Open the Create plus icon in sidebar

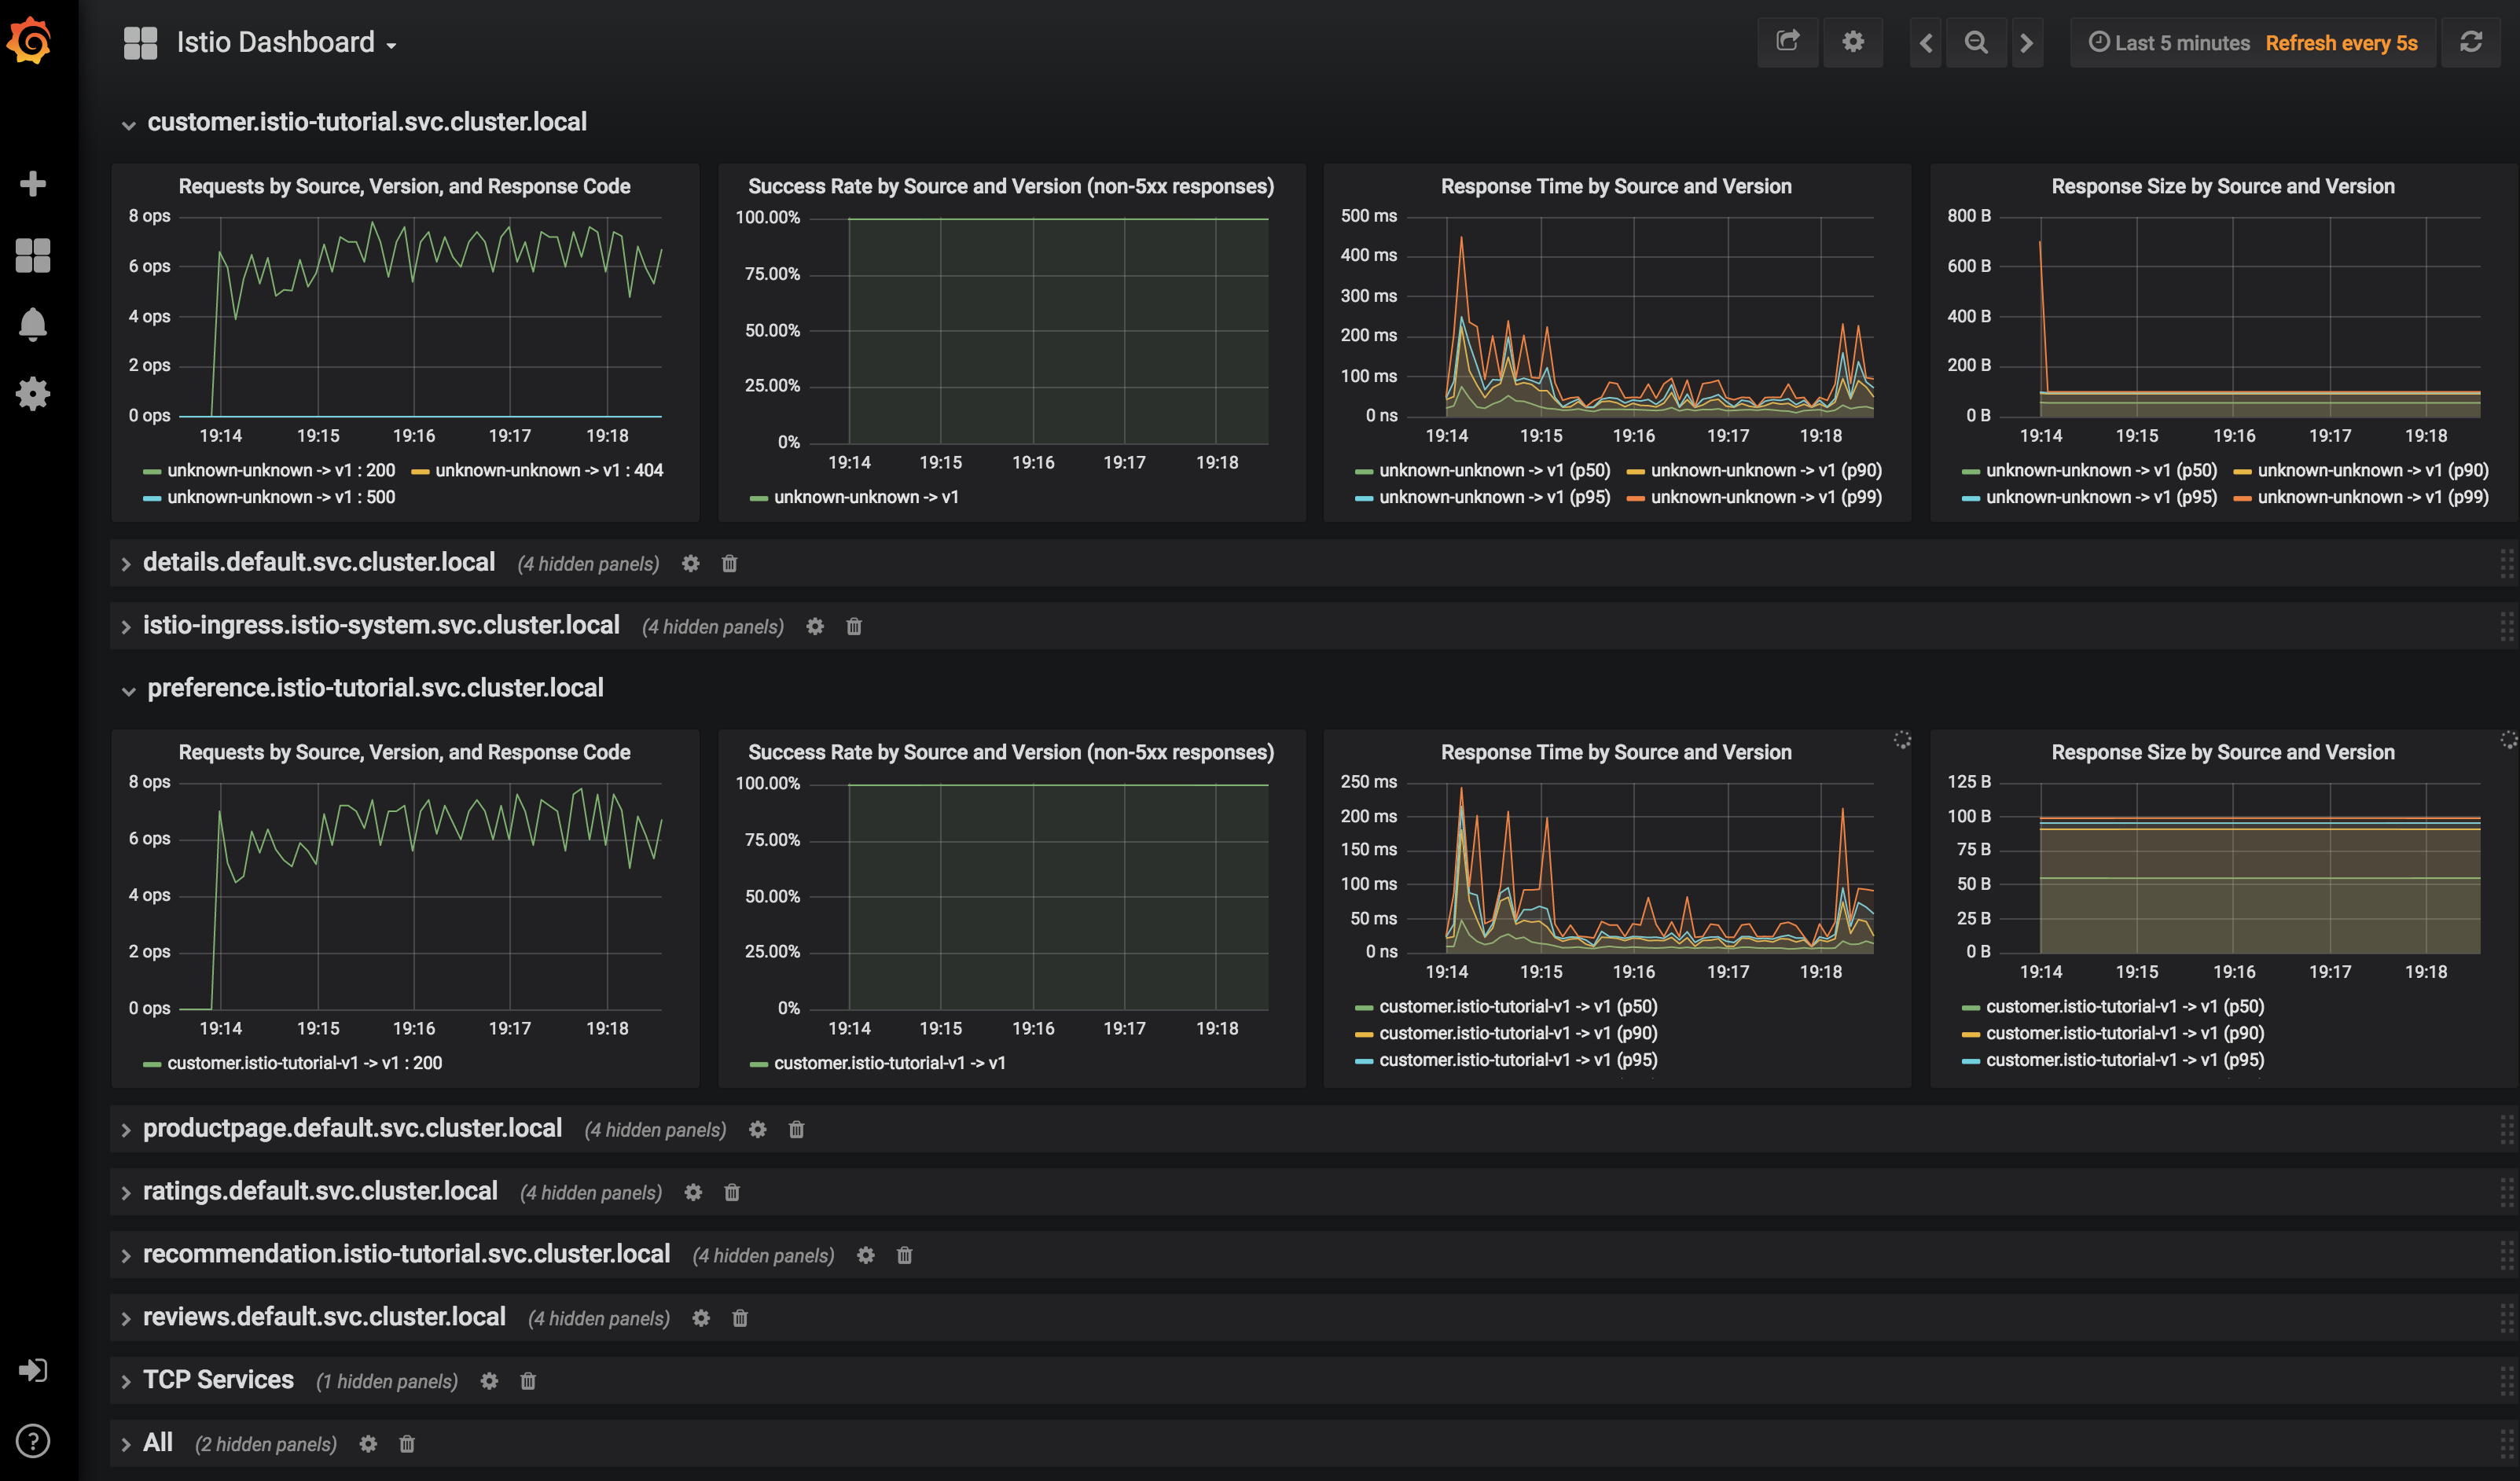pos(33,184)
